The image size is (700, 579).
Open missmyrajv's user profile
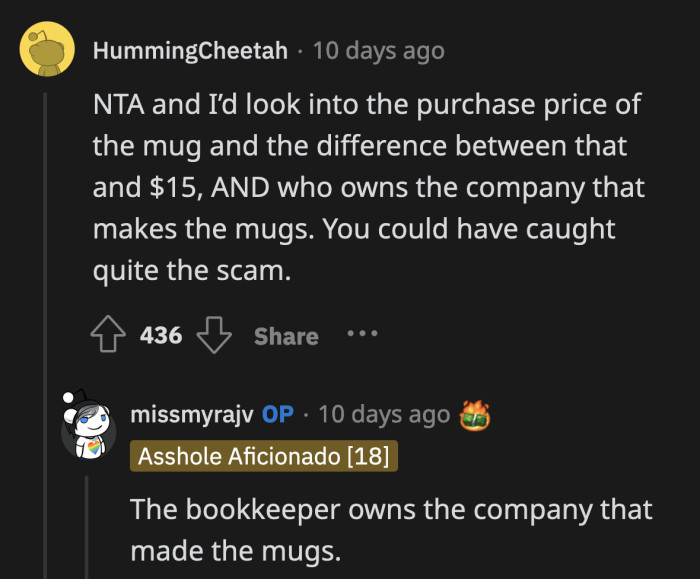(x=192, y=414)
